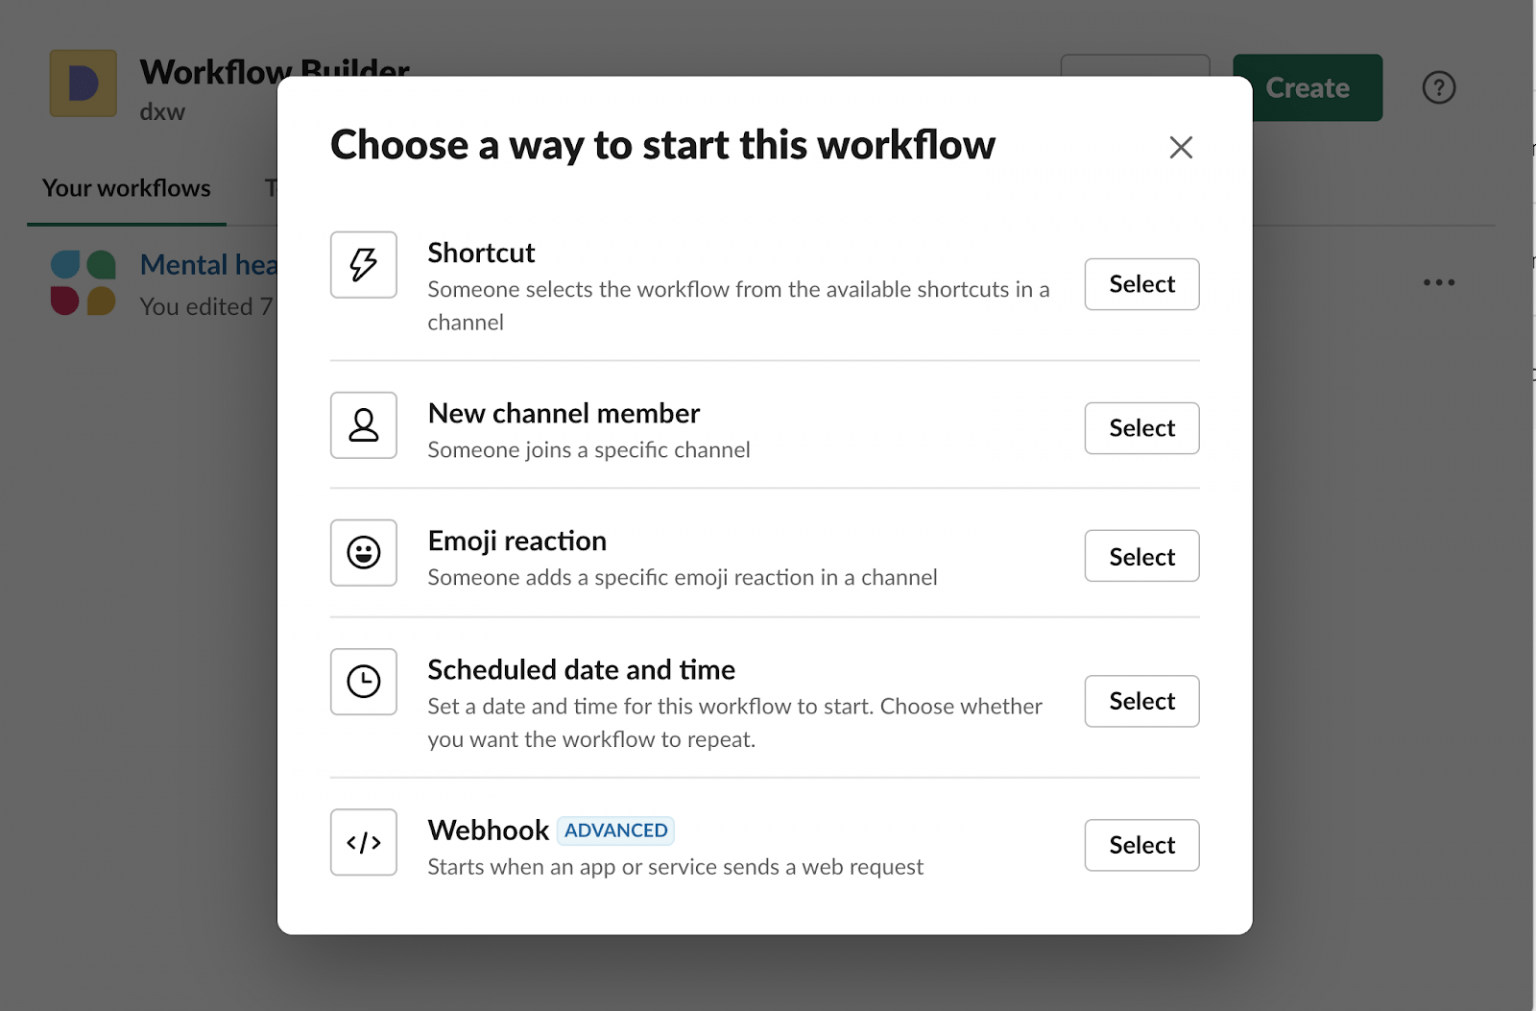
Task: Open the three-dot options menu for the workflow
Action: pyautogui.click(x=1439, y=282)
